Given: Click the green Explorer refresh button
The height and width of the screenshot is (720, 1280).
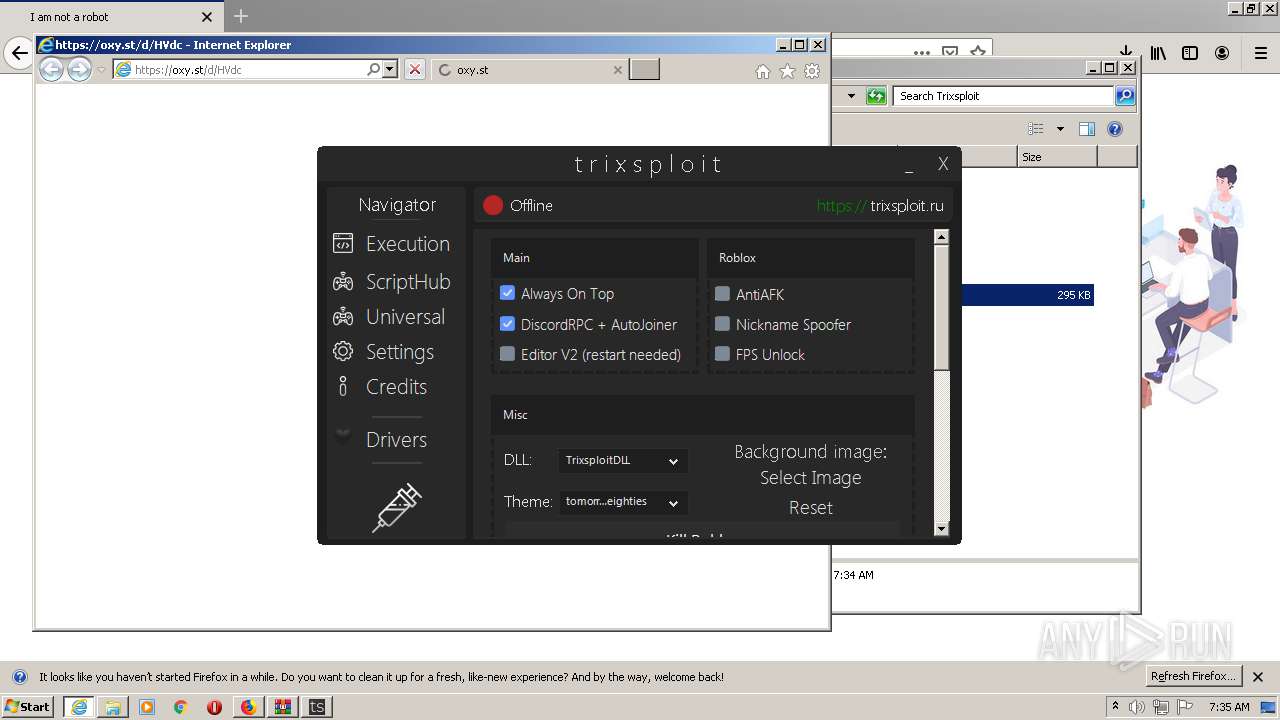Looking at the screenshot, I should click(x=876, y=96).
